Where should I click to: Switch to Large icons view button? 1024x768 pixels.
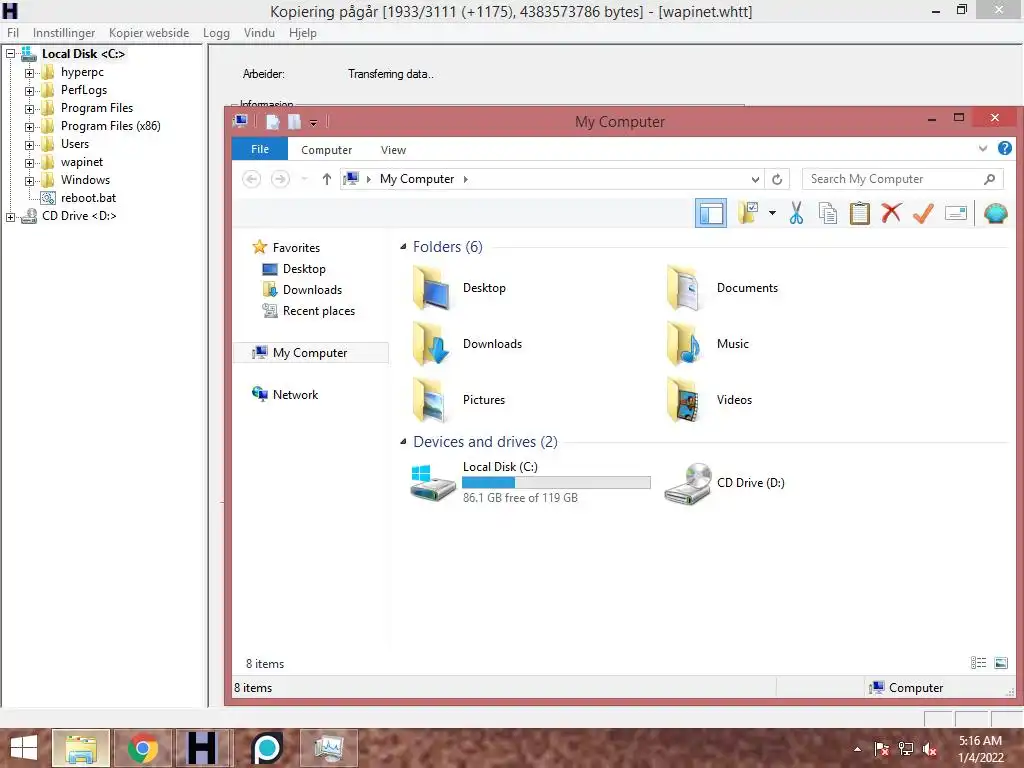pyautogui.click(x=1000, y=663)
